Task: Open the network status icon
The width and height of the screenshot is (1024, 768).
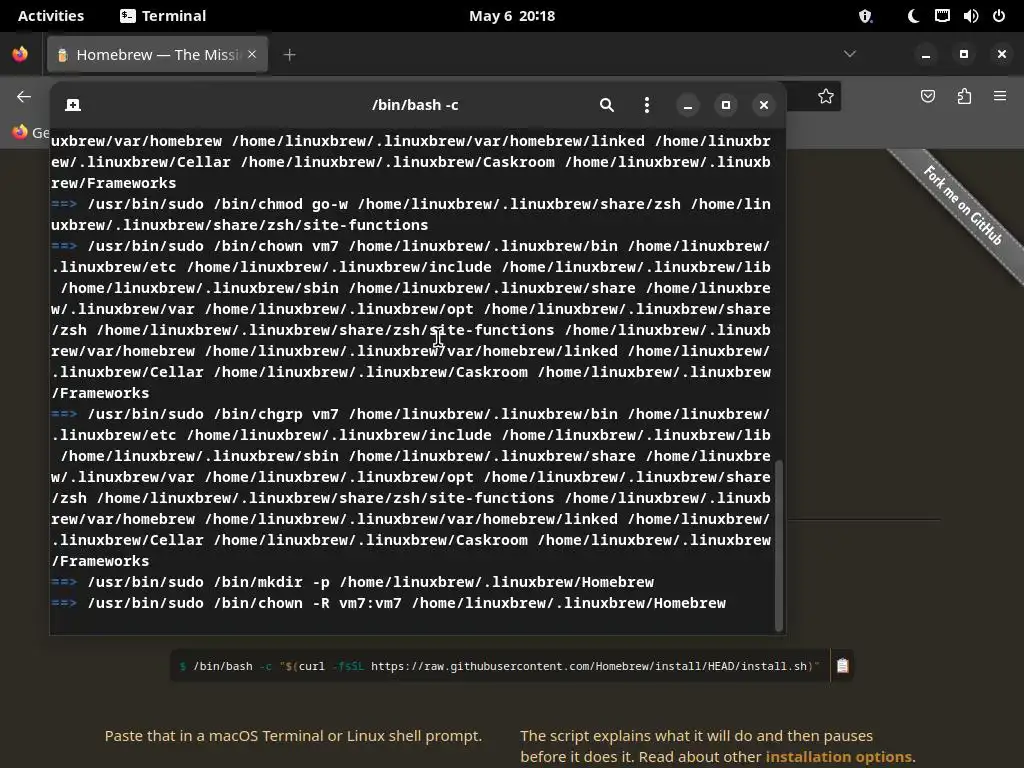Action: tap(942, 16)
